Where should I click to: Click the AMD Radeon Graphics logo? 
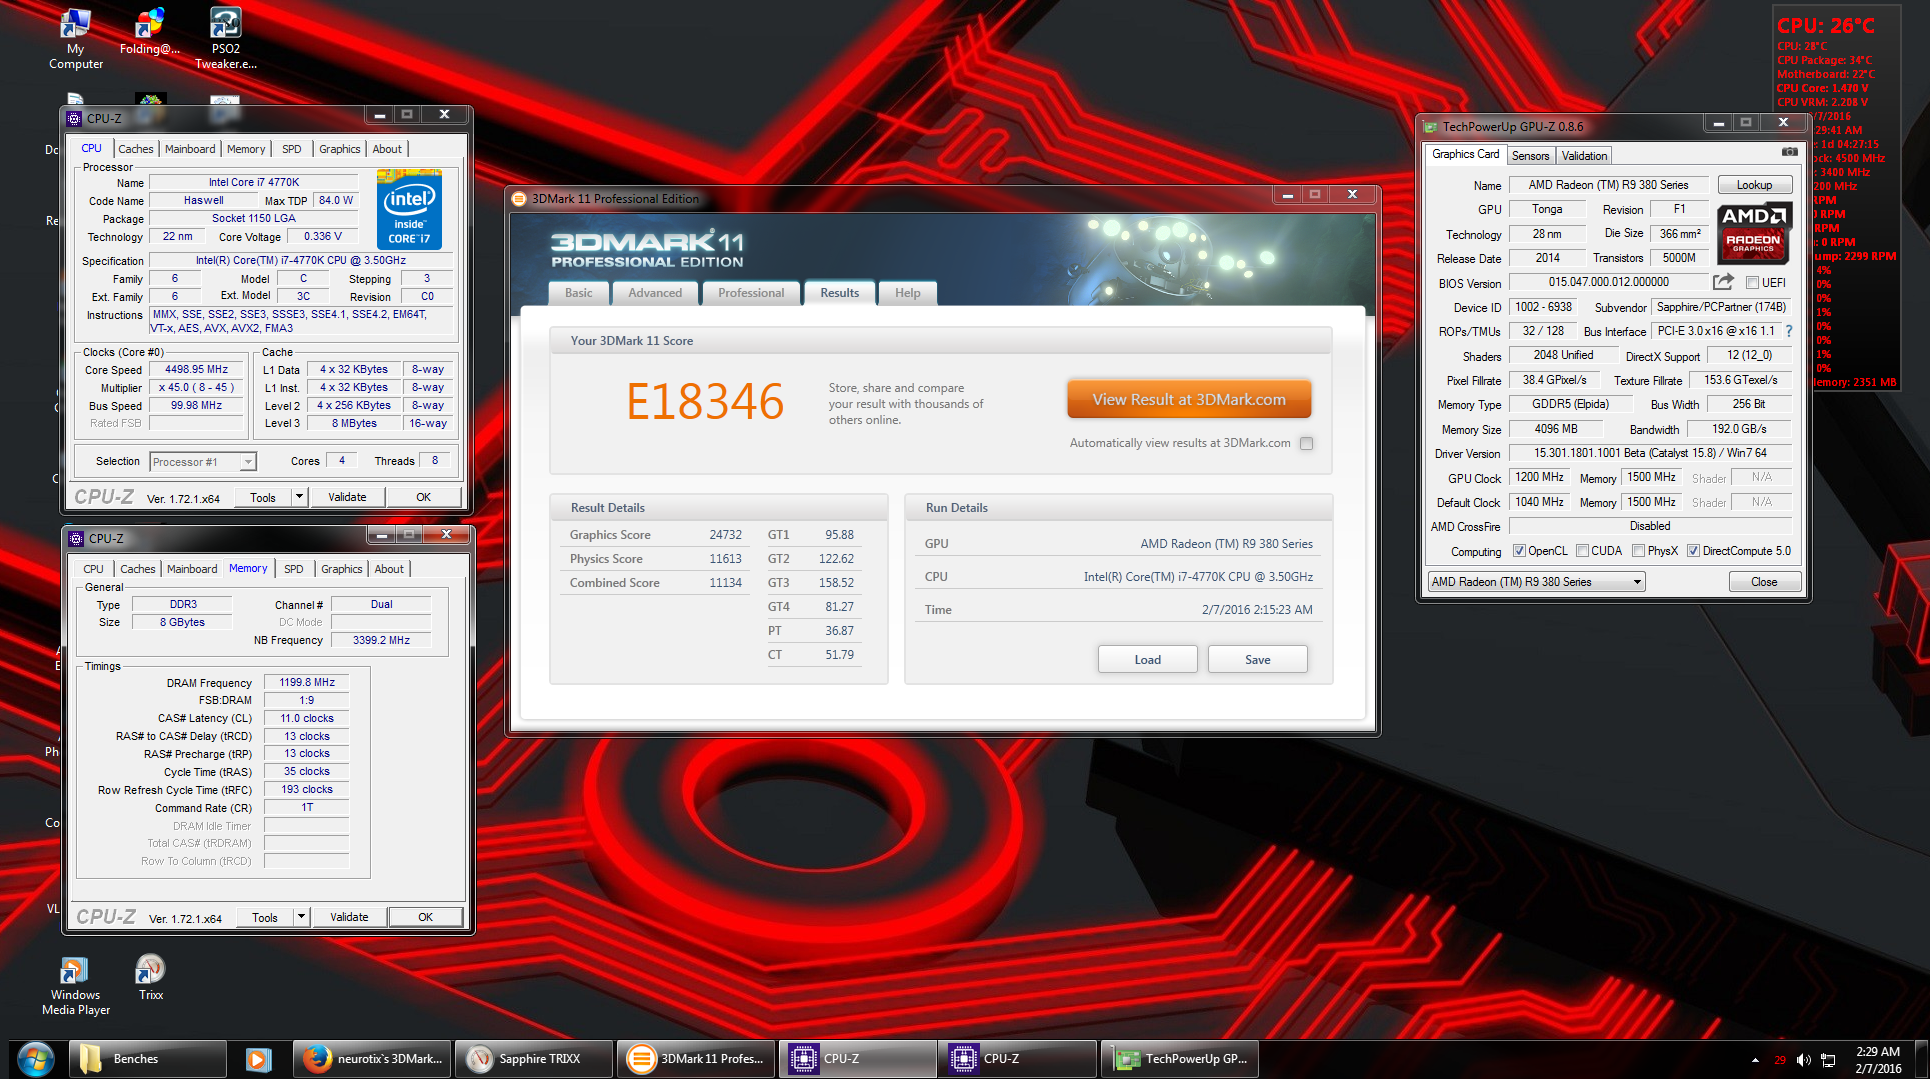1754,233
